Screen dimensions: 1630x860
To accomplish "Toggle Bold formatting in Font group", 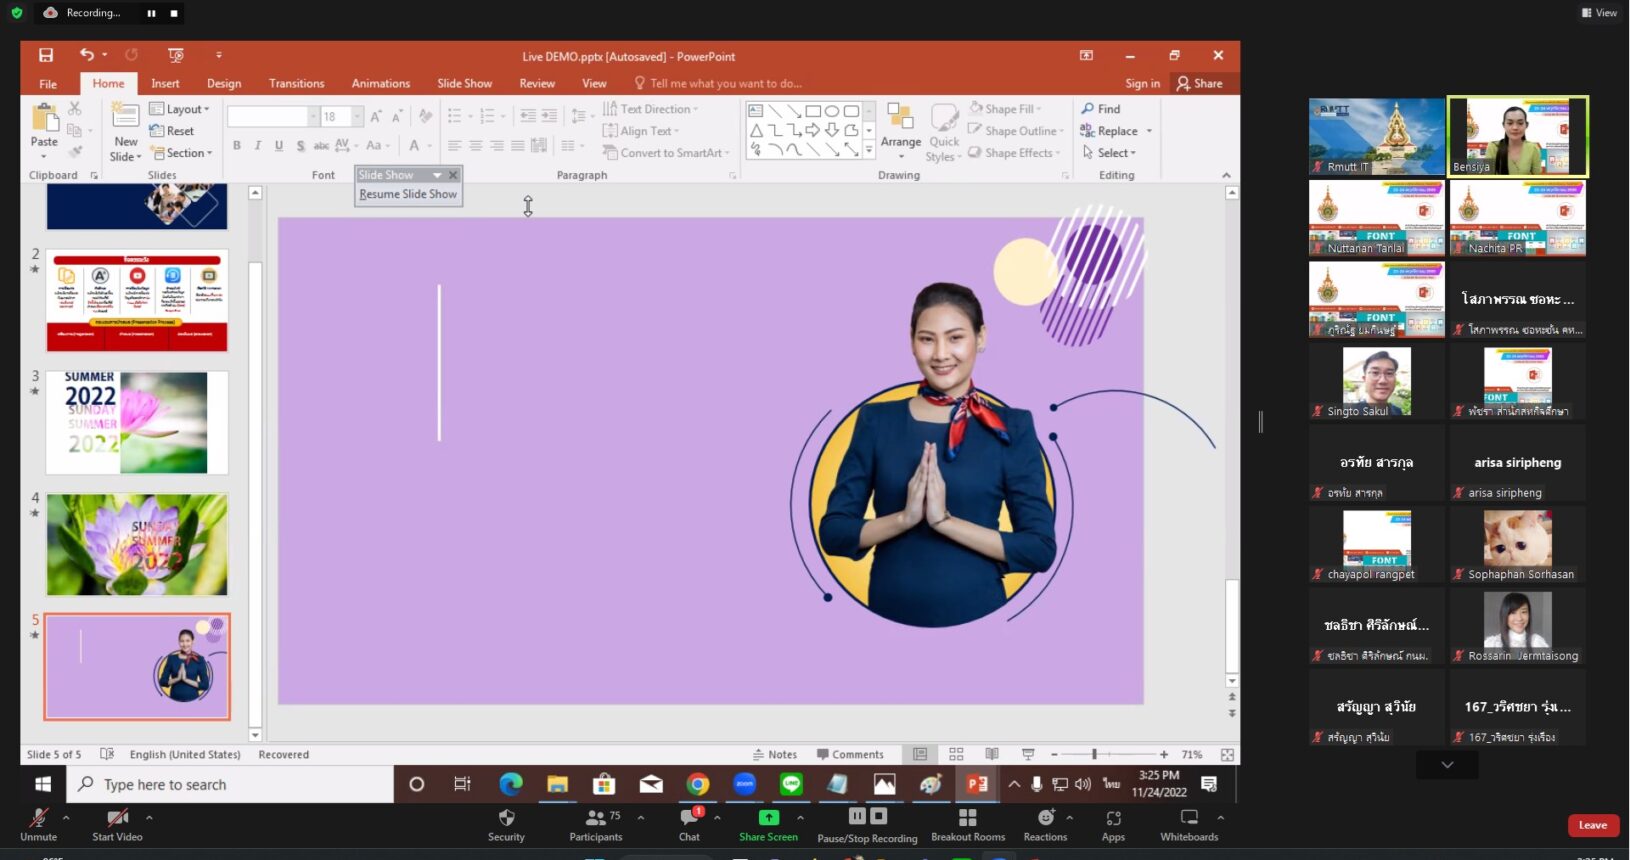I will pyautogui.click(x=237, y=146).
